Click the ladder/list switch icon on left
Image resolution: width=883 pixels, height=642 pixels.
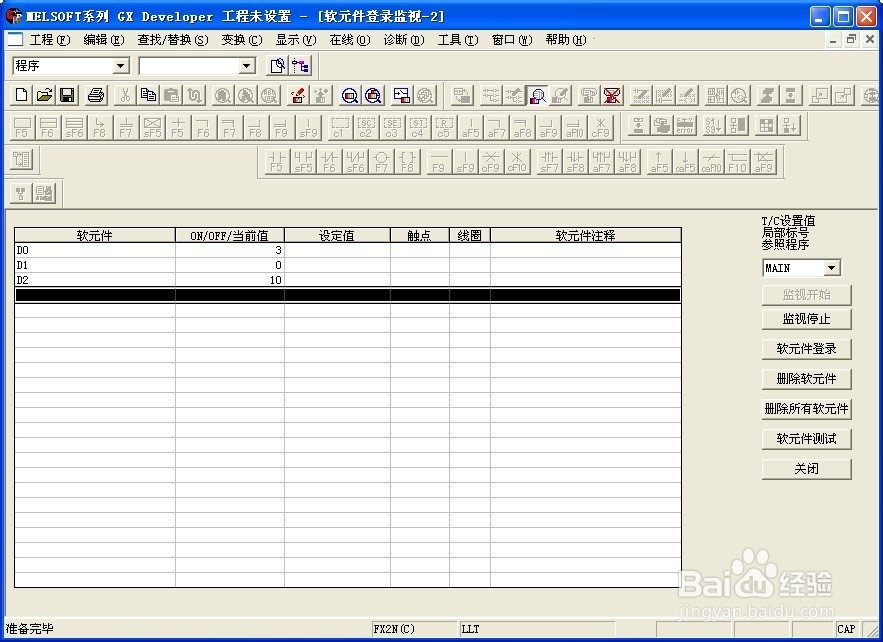tap(21, 159)
